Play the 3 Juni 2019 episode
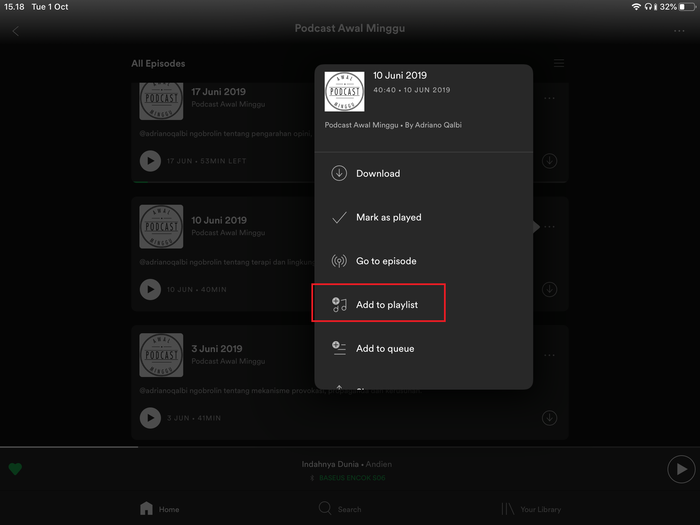 tap(150, 418)
